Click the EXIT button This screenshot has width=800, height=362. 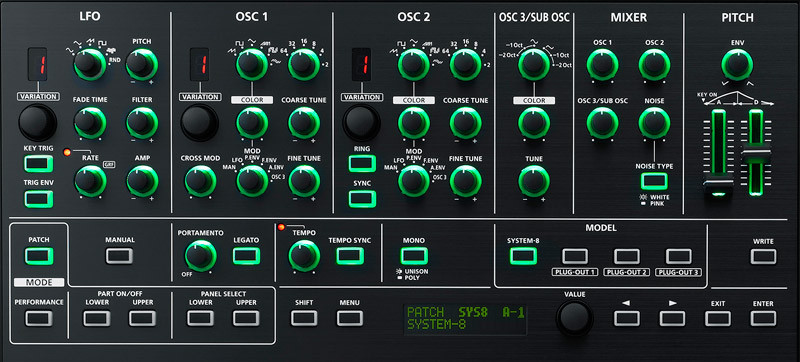pos(718,318)
